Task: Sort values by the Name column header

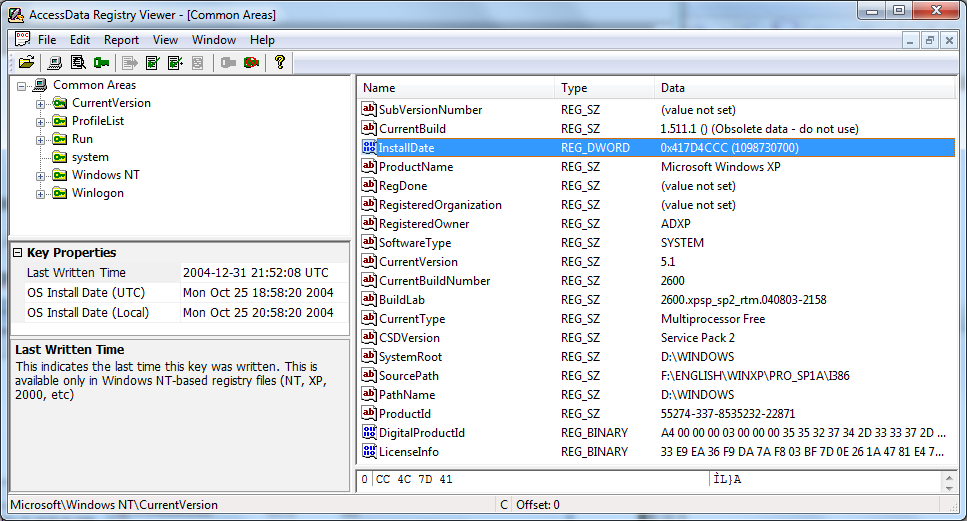Action: (x=456, y=88)
